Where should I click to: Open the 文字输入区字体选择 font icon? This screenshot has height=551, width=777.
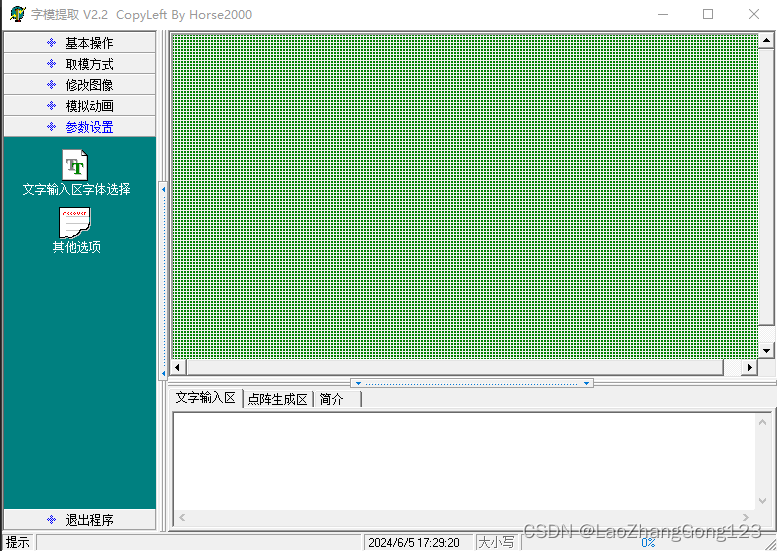(x=75, y=165)
